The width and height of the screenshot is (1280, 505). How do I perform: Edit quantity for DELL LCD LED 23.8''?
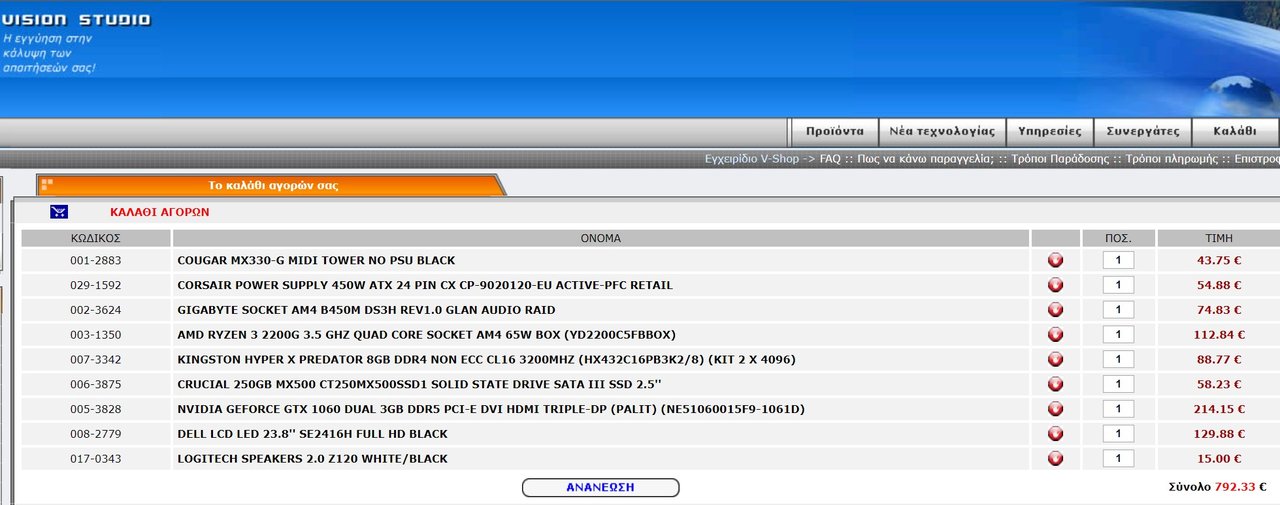[1118, 434]
